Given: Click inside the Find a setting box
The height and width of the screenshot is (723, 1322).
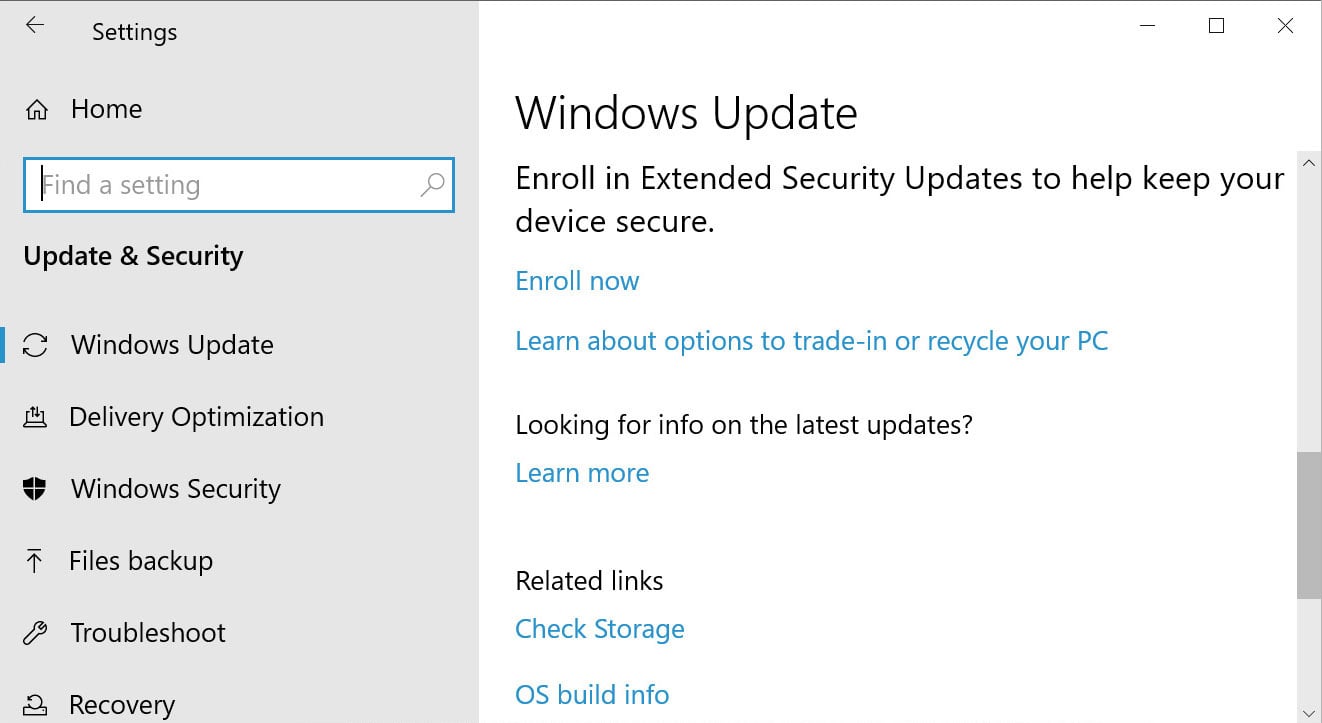Looking at the screenshot, I should click(x=200, y=185).
